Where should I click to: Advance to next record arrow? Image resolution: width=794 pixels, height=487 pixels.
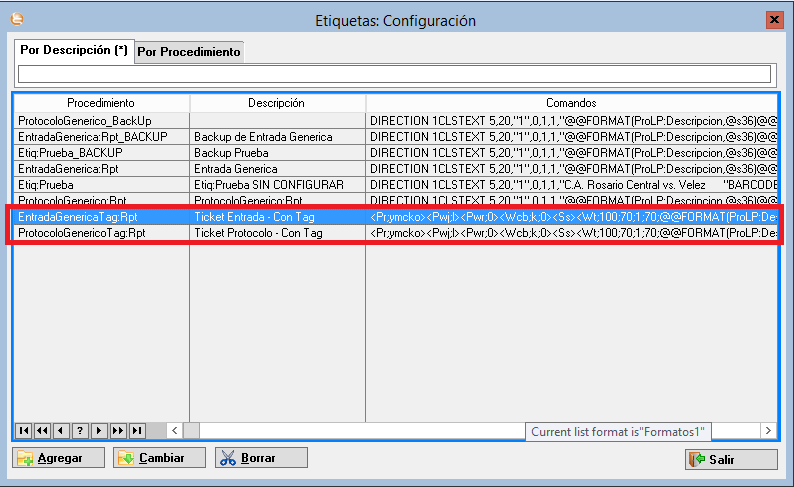(x=99, y=430)
